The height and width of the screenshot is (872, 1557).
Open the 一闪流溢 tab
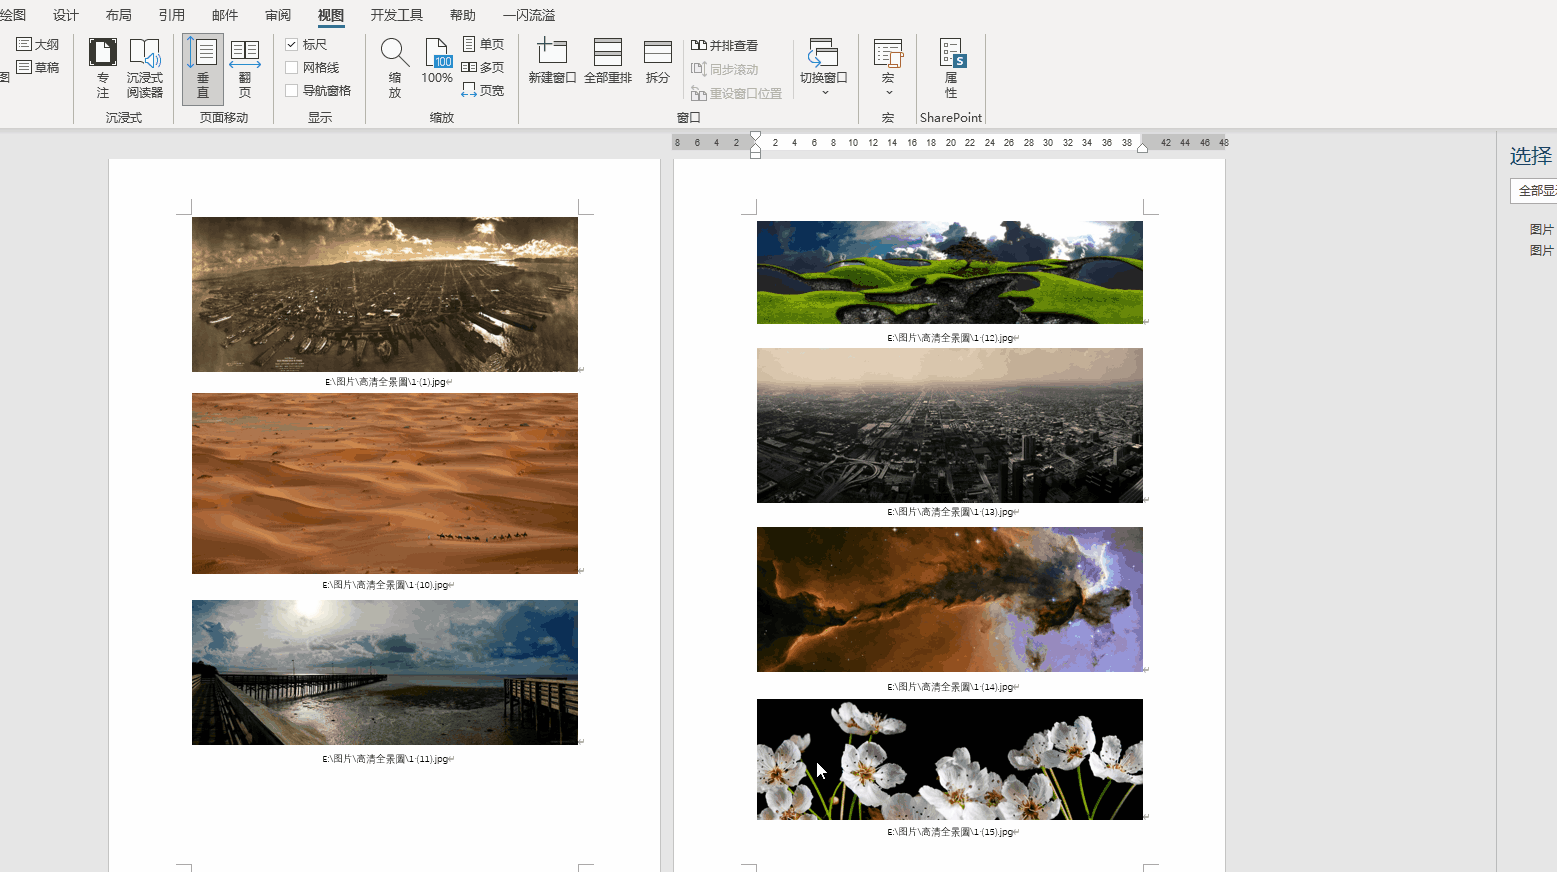click(x=529, y=15)
